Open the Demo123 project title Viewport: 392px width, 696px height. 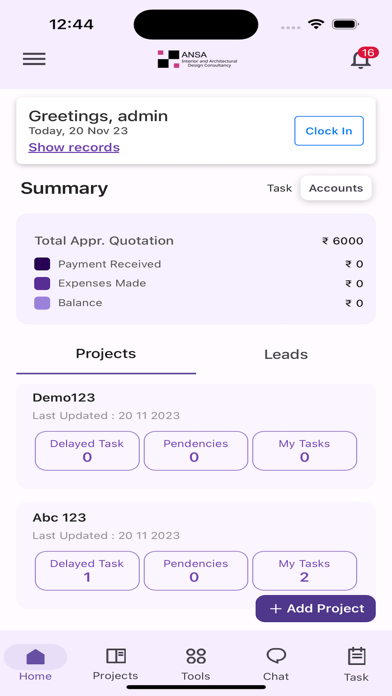64,398
